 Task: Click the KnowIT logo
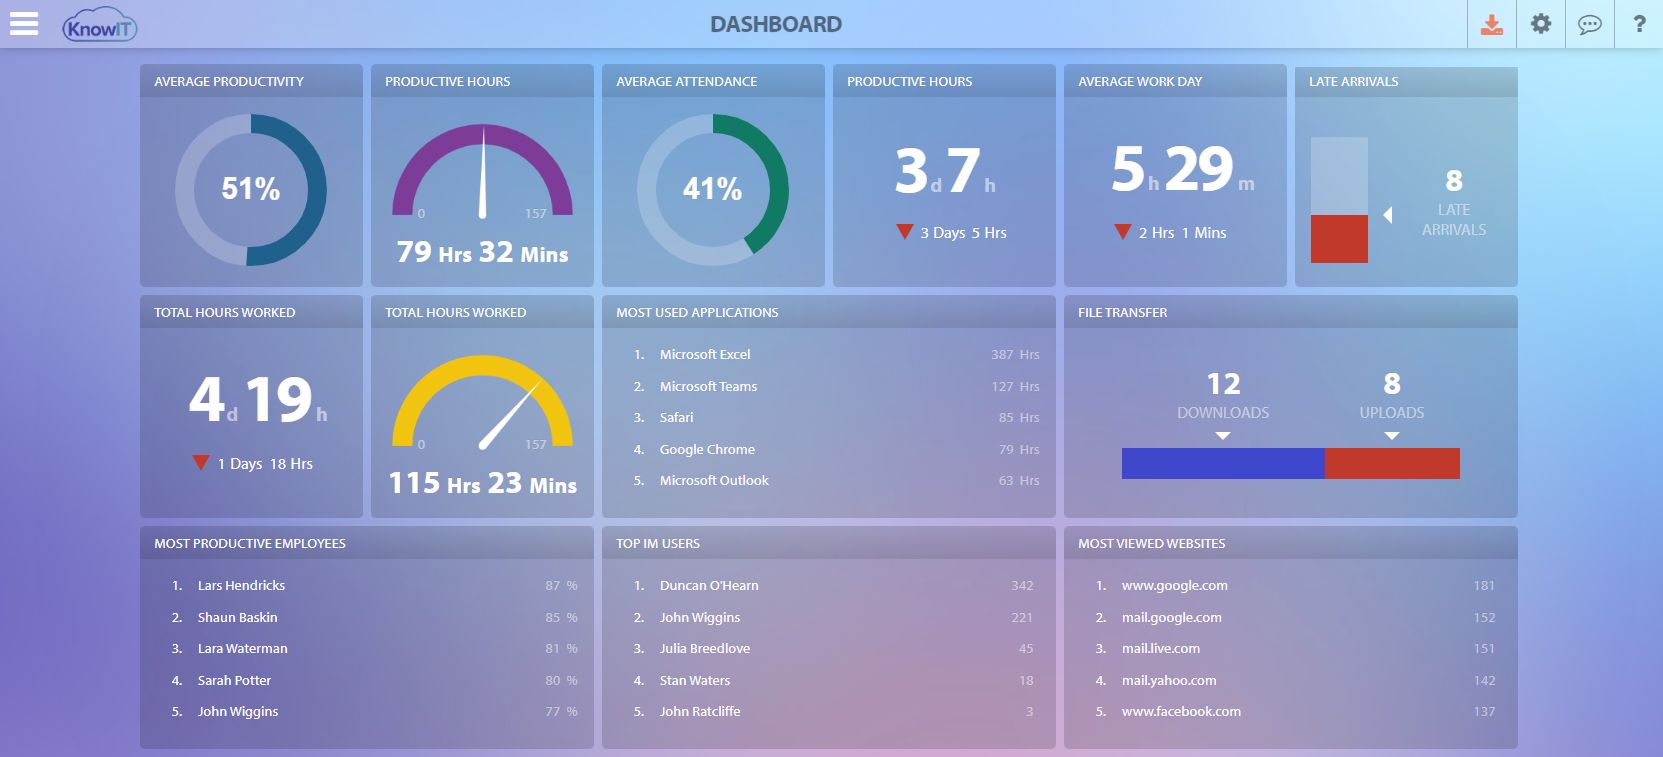[99, 26]
